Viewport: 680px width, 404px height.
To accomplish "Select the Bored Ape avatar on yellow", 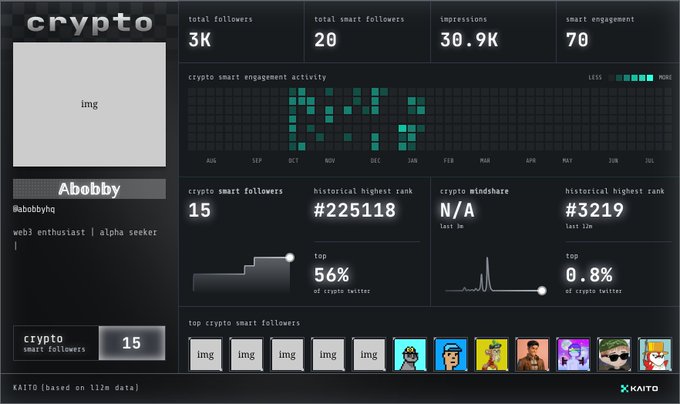I will click(x=491, y=354).
